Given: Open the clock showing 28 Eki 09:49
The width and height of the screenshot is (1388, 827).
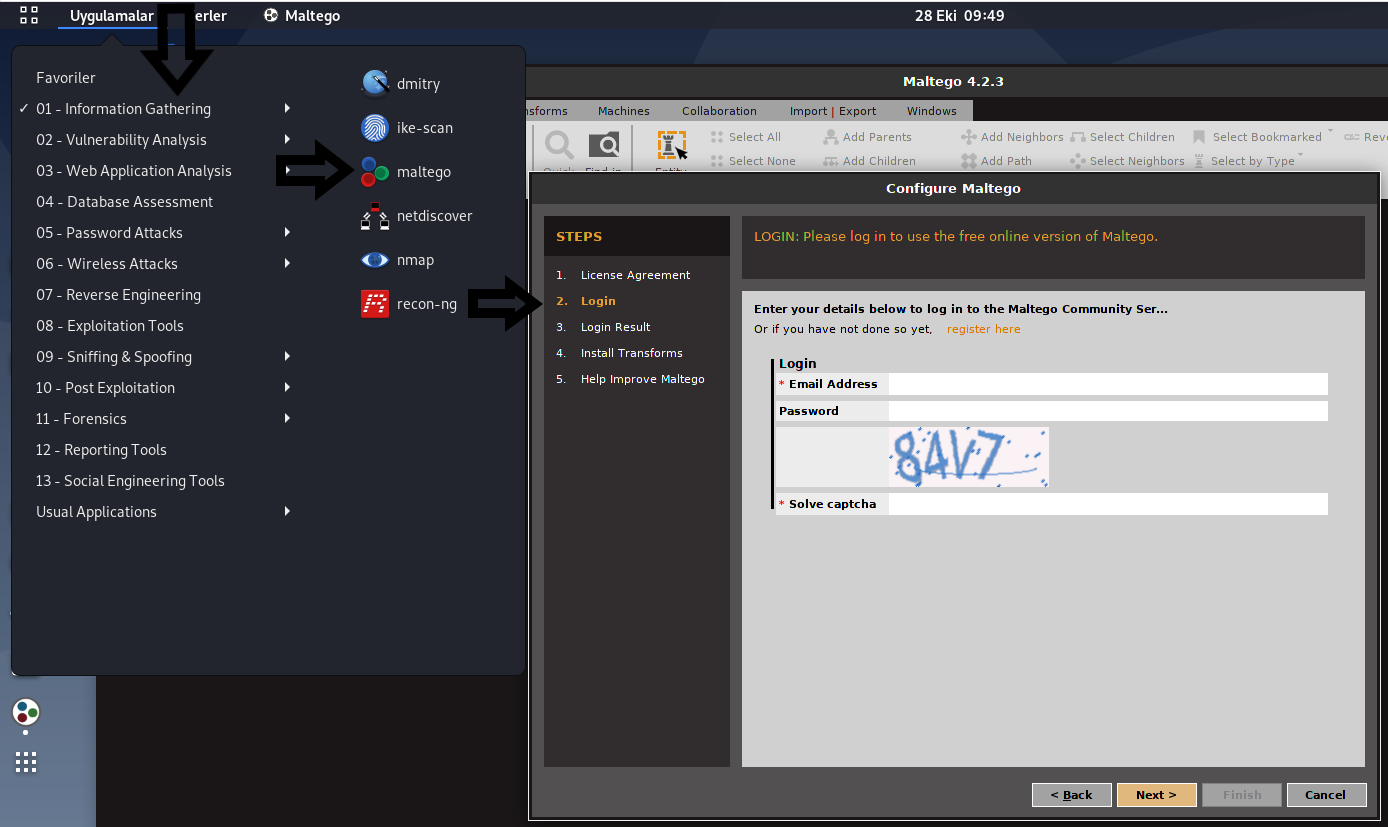Looking at the screenshot, I should (x=959, y=16).
